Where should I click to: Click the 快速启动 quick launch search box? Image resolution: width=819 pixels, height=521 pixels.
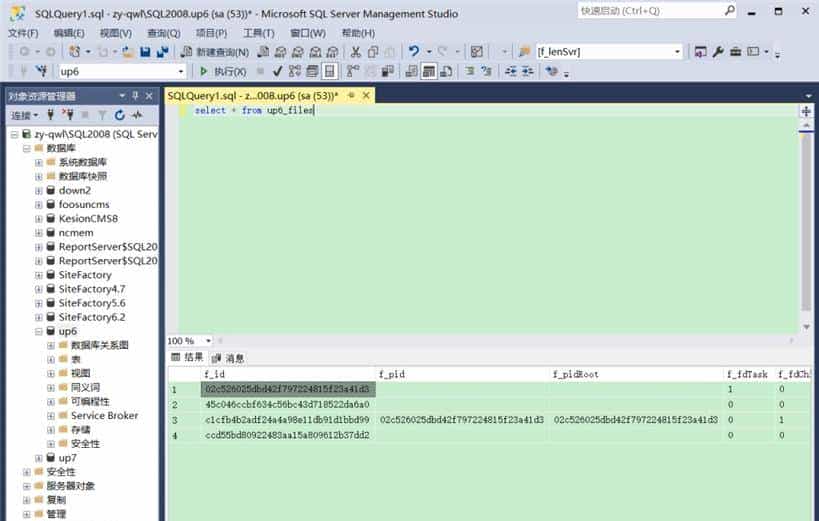coord(657,10)
